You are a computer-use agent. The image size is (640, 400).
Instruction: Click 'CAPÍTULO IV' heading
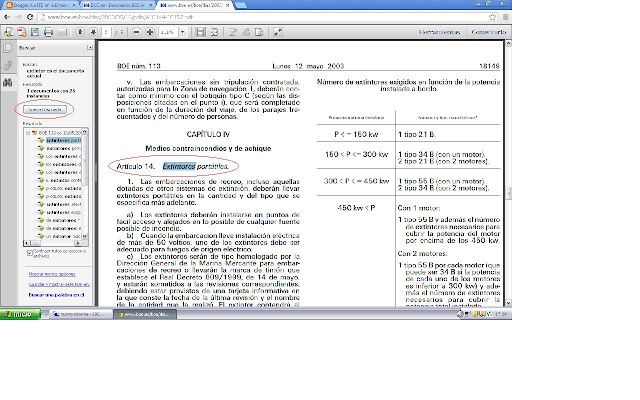[208, 134]
